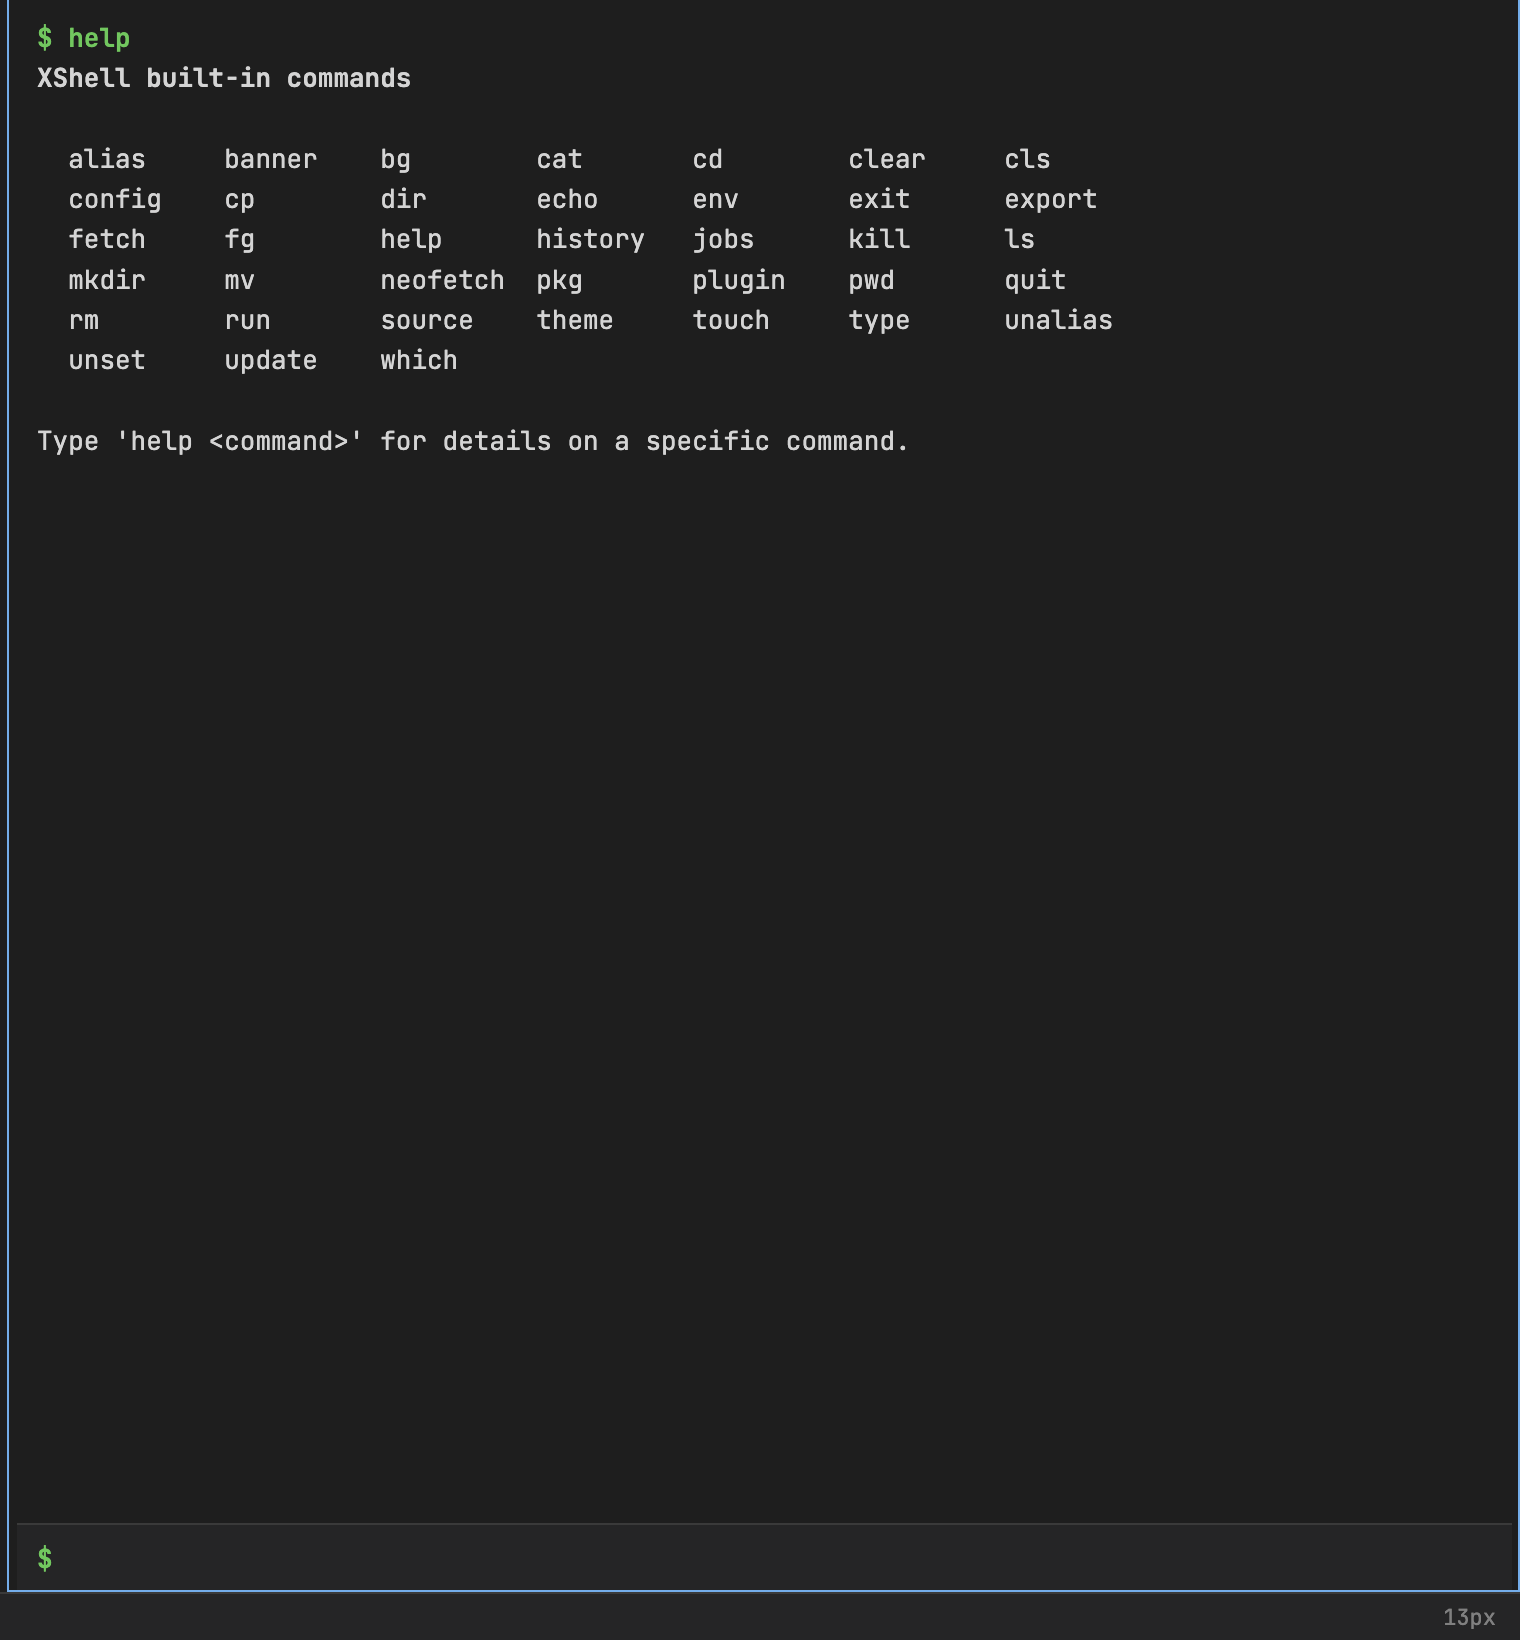
Task: Click the 'update' command name
Action: [271, 361]
